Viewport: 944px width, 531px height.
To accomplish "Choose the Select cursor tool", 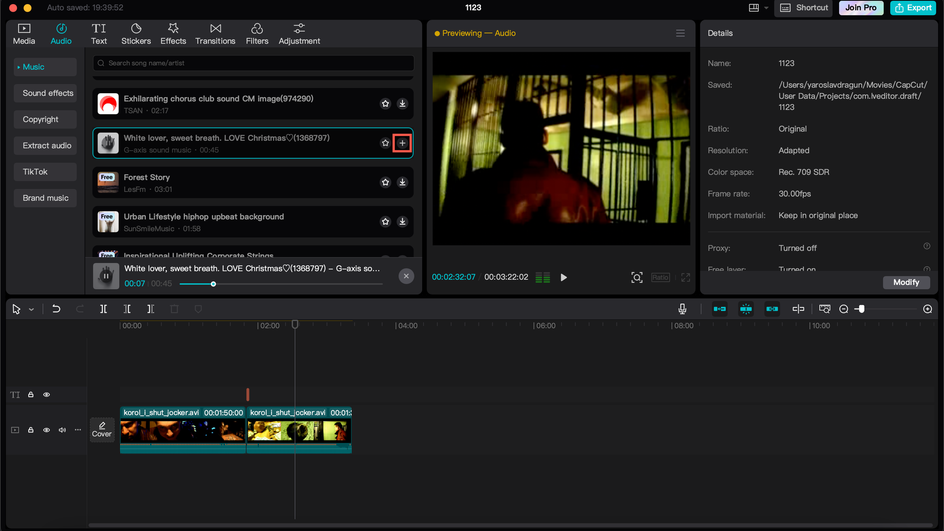I will (16, 309).
